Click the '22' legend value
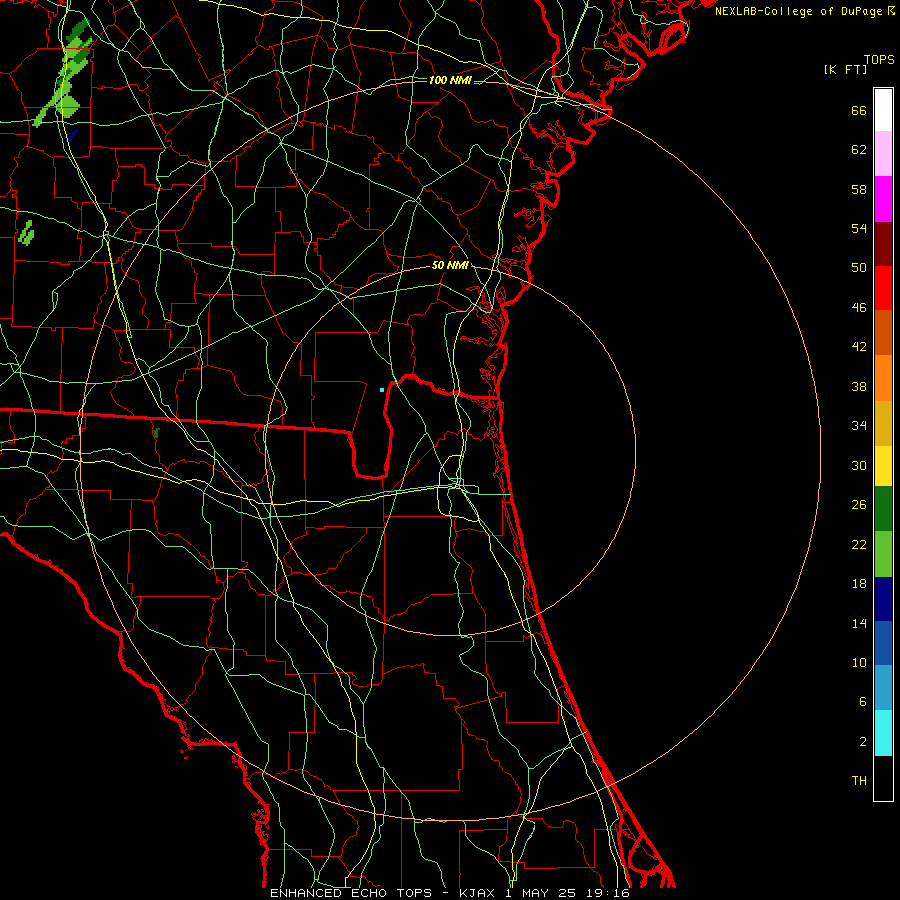This screenshot has height=900, width=900. (859, 544)
